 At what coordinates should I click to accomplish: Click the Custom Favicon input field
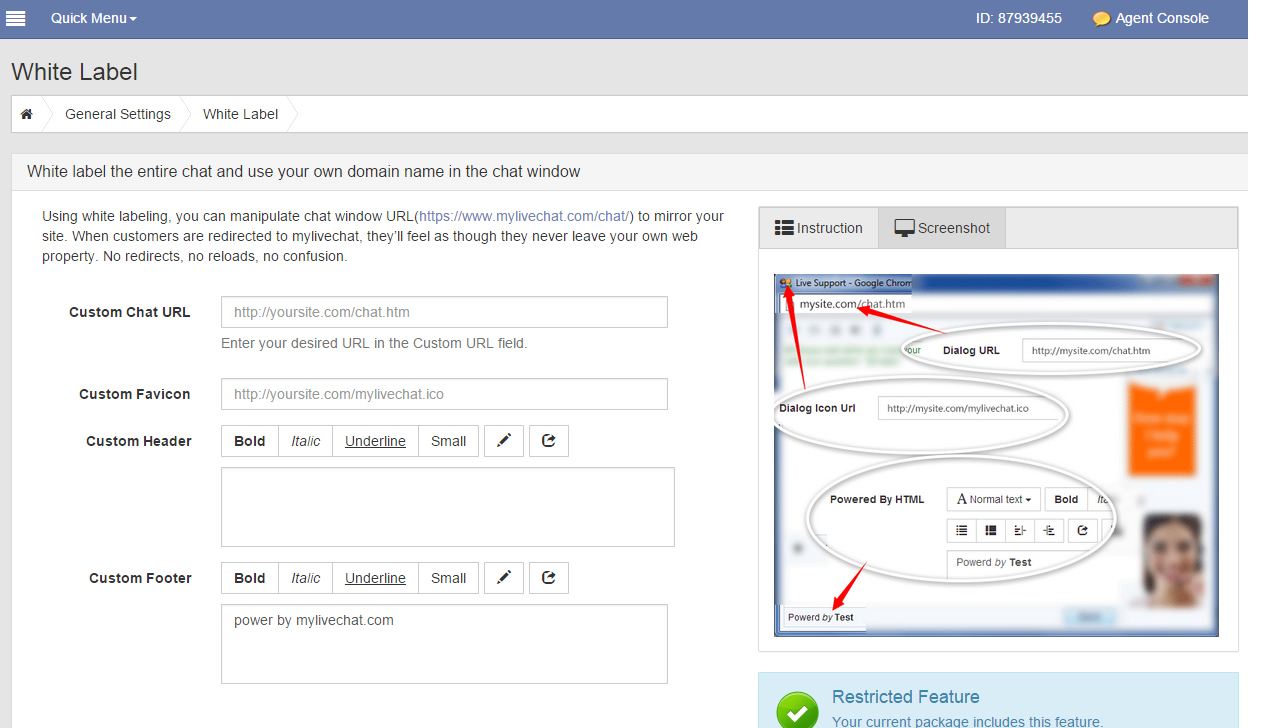point(444,394)
